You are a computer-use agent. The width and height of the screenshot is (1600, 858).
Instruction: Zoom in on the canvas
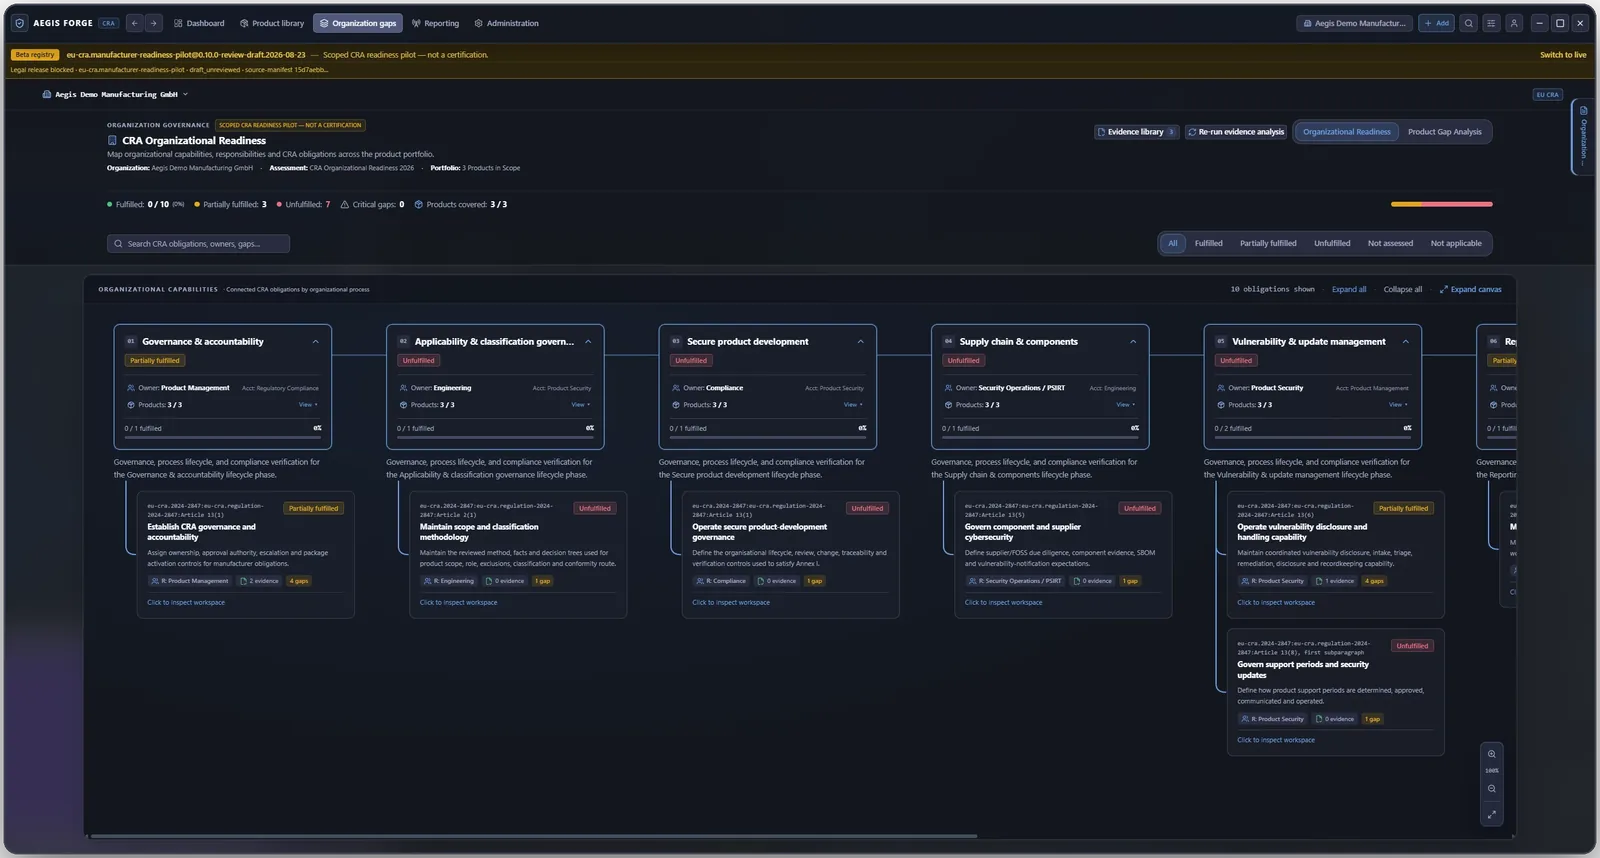(1491, 754)
